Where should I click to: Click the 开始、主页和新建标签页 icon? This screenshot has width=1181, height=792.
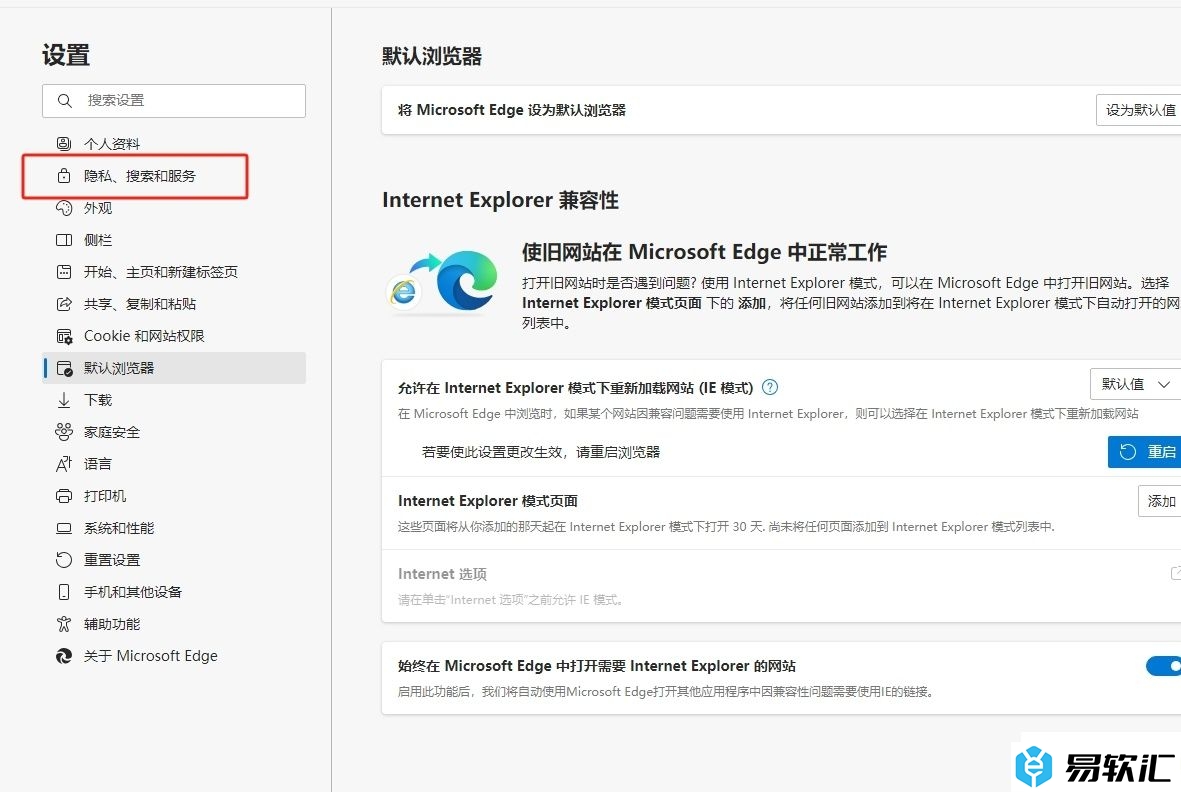click(x=64, y=272)
